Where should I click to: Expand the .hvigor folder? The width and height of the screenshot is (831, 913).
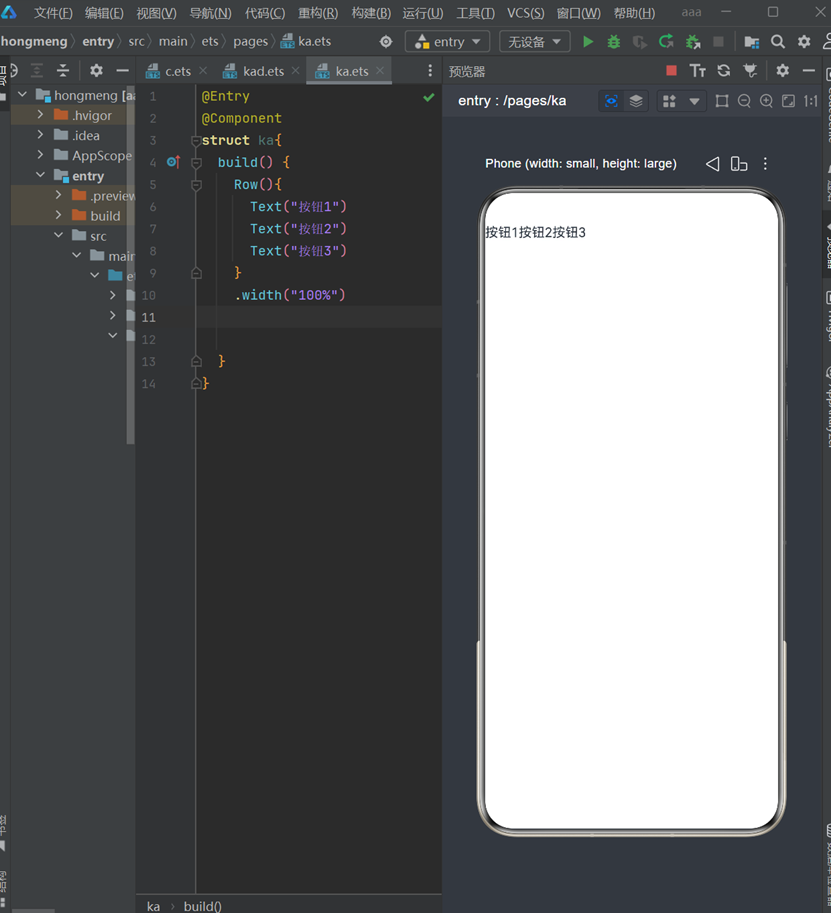point(40,115)
